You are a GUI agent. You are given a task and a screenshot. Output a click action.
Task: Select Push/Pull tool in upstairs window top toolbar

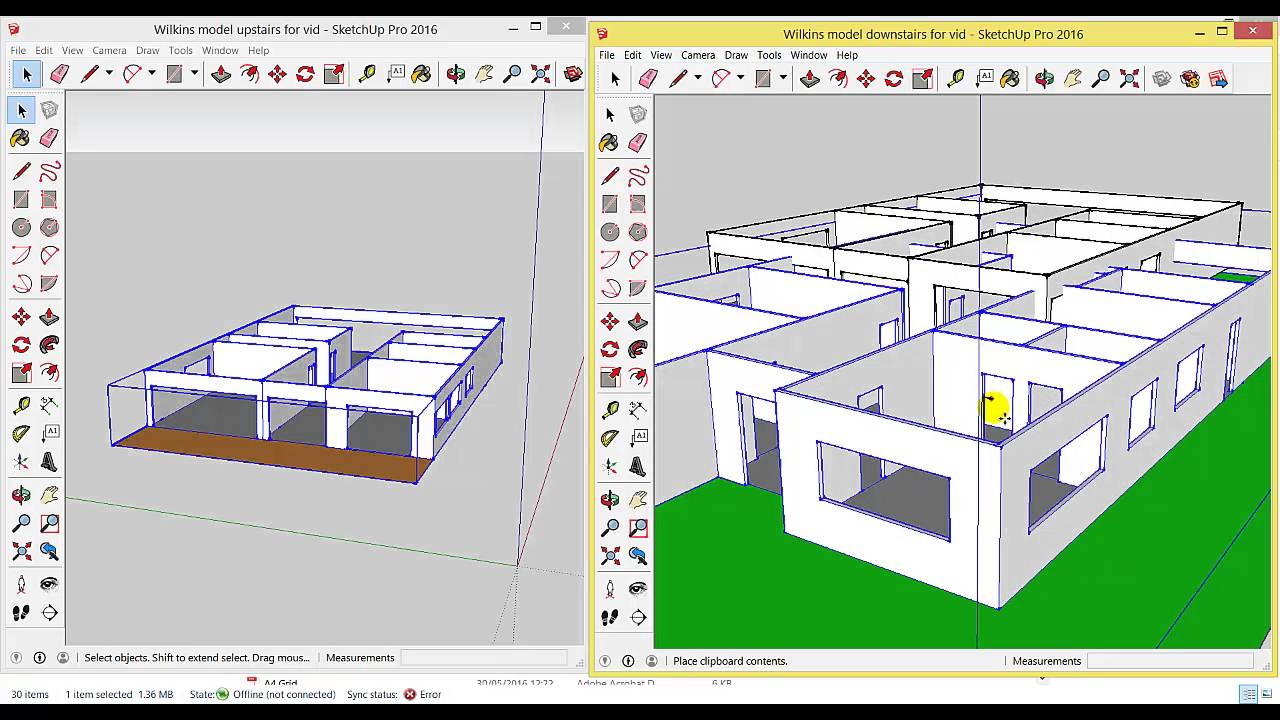(221, 74)
